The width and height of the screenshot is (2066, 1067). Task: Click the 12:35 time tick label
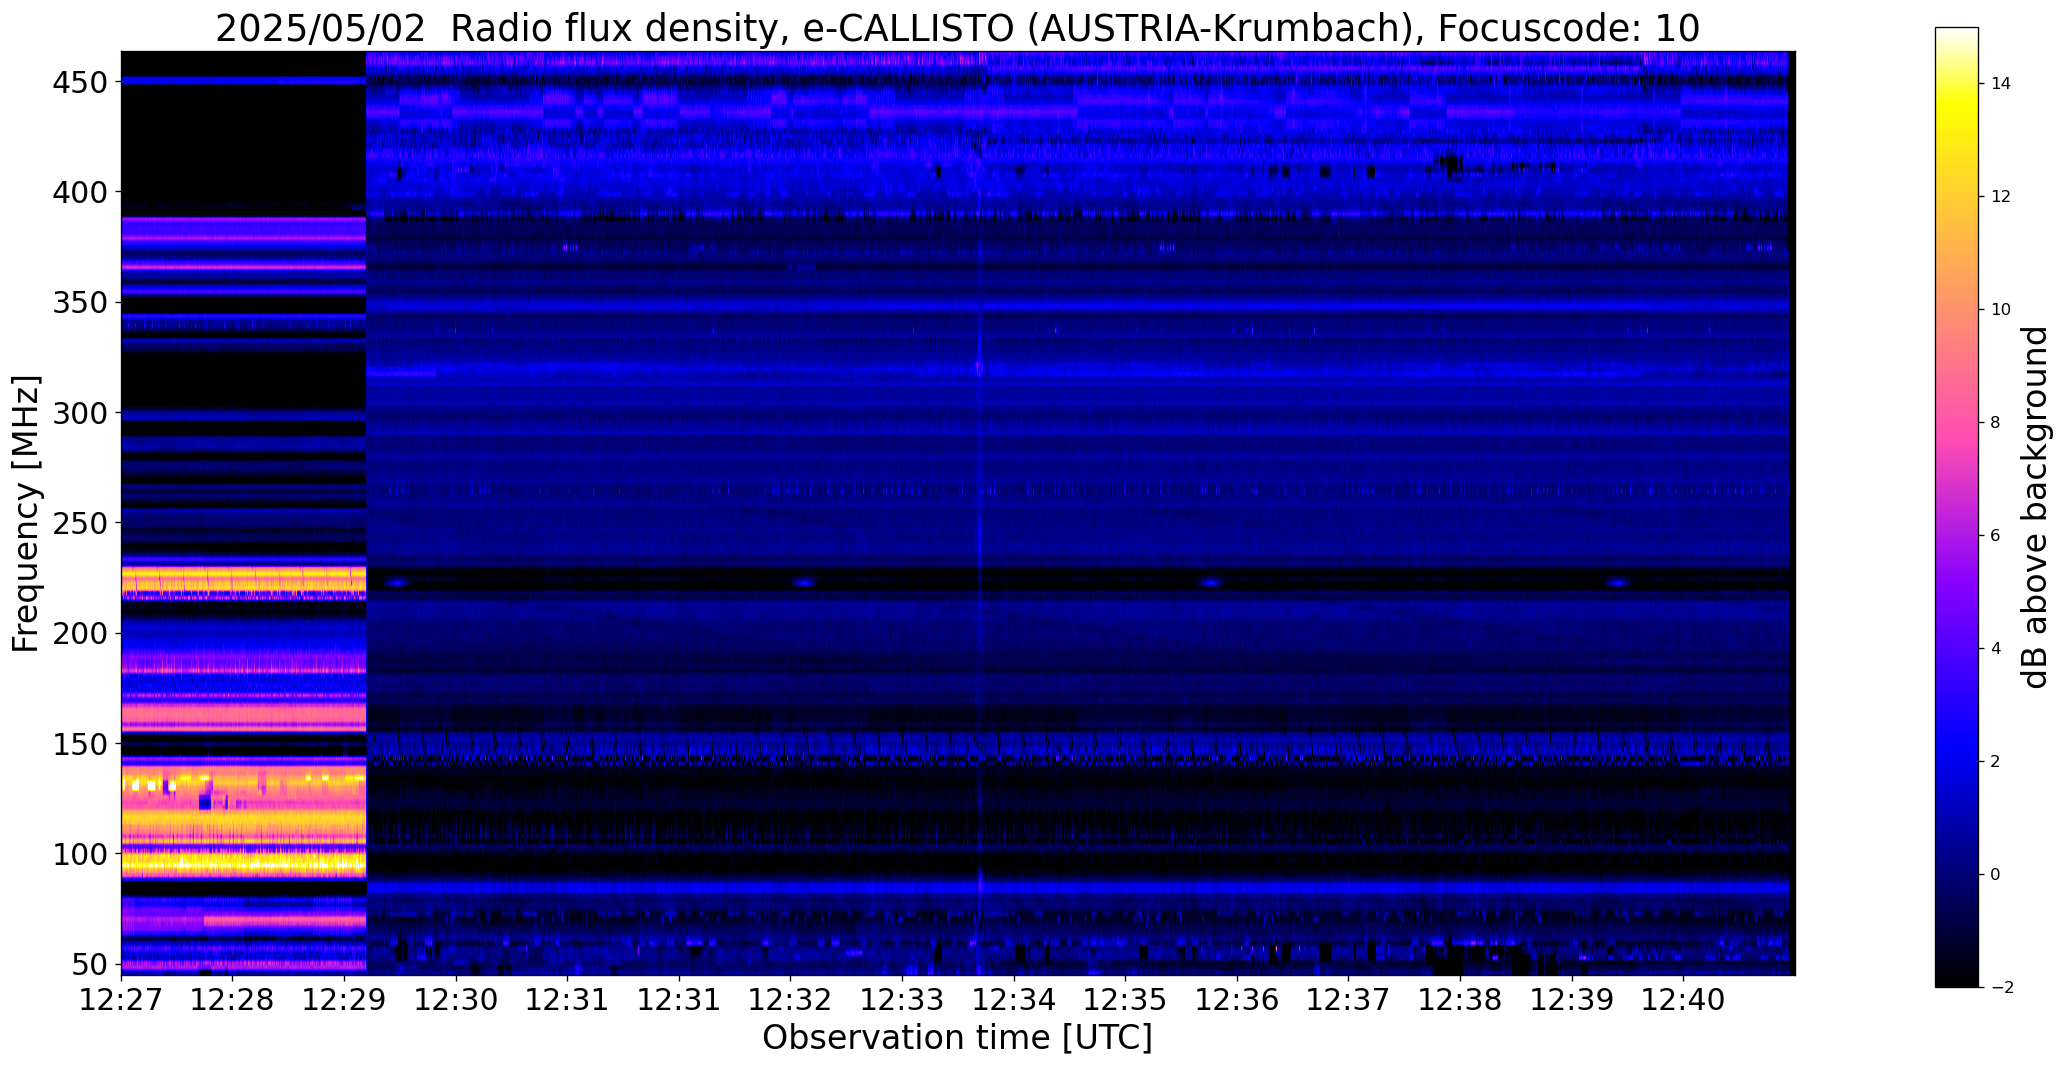(x=1125, y=999)
